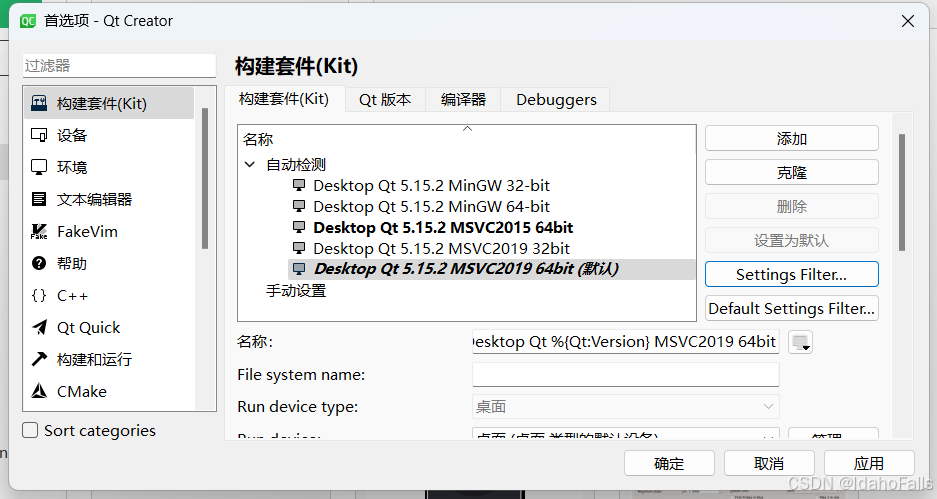Click the 添加 button
Viewport: 937px width, 499px height.
792,139
